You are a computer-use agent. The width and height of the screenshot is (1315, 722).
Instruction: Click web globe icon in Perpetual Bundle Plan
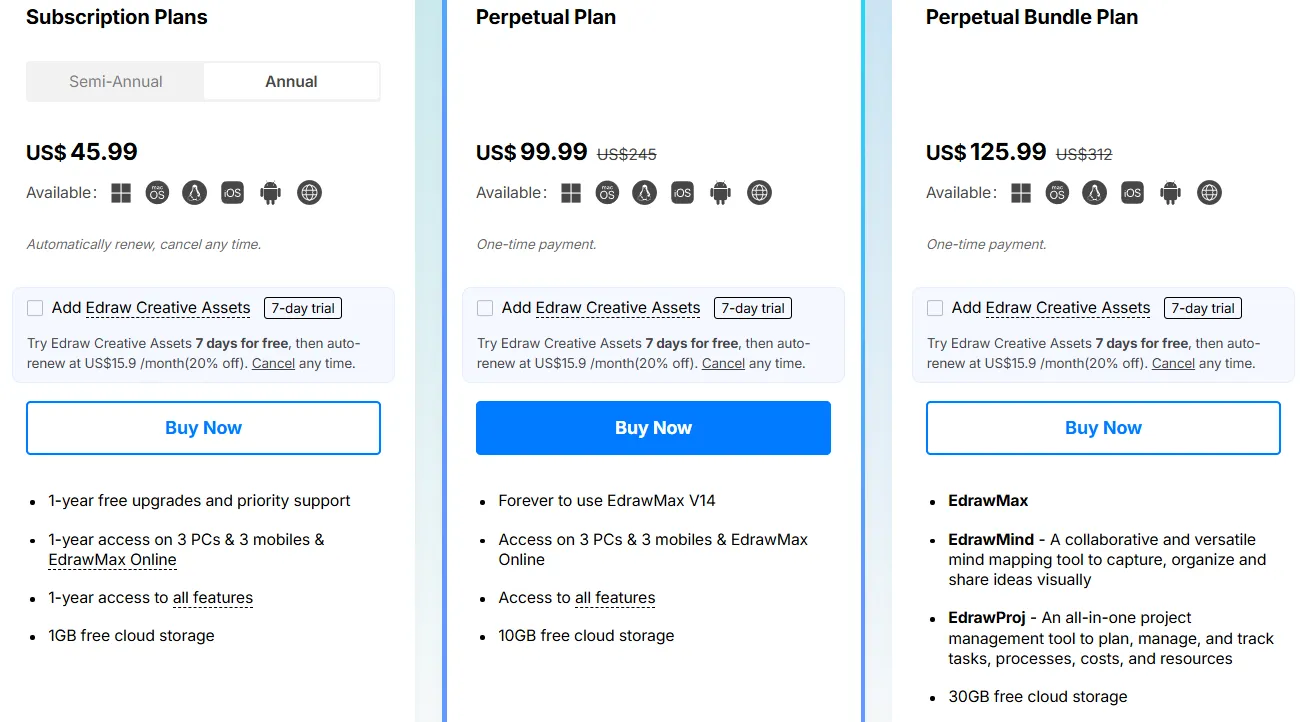tap(1210, 193)
